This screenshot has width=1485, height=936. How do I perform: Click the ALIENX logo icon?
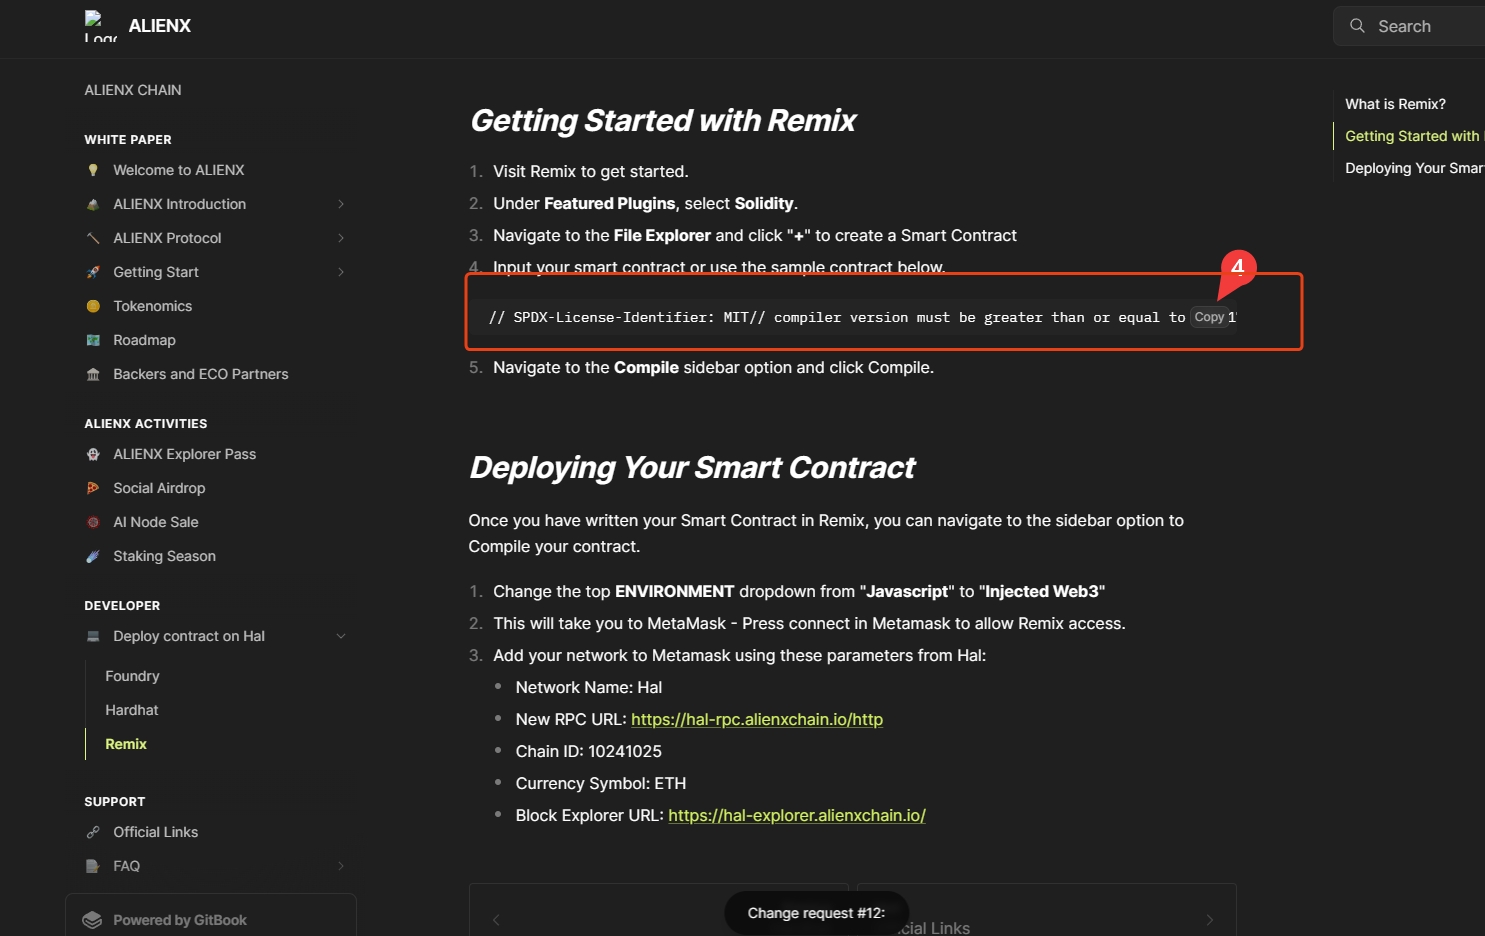[x=100, y=26]
